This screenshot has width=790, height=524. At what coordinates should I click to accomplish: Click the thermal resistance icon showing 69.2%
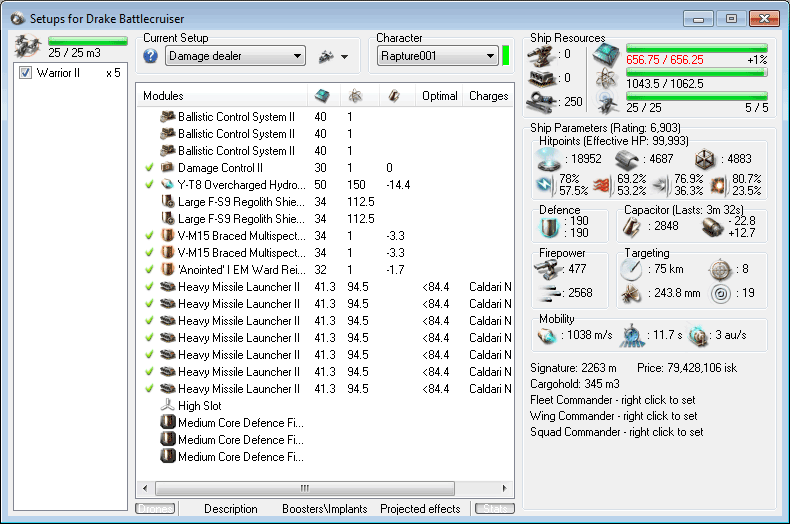[602, 185]
